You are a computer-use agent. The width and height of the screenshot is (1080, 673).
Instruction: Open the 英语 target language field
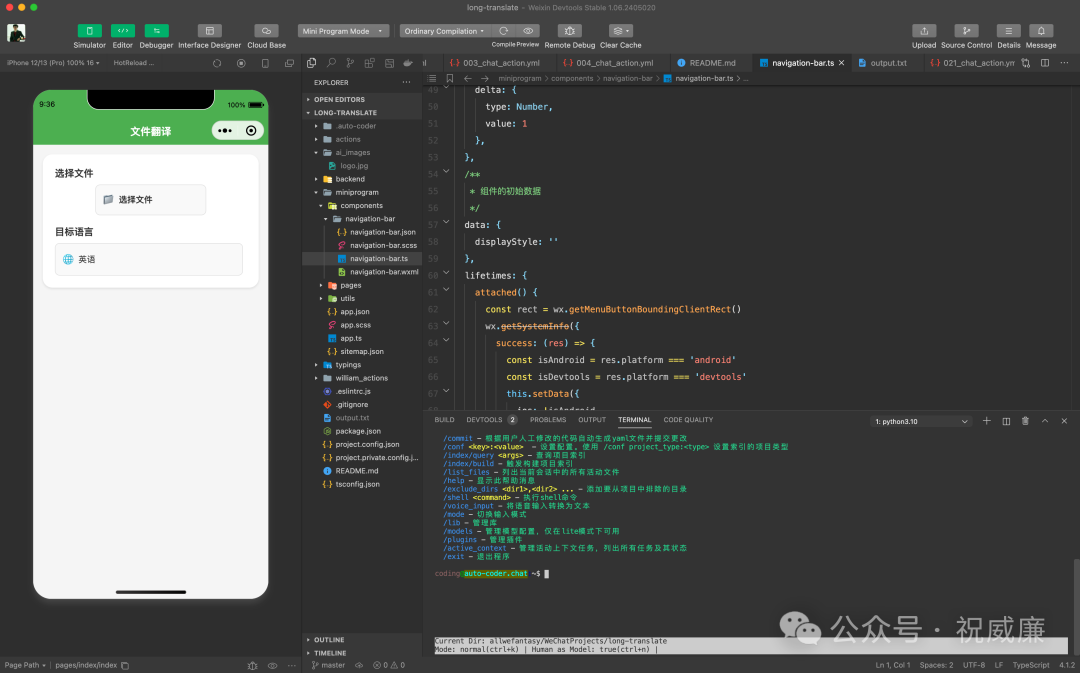click(149, 259)
